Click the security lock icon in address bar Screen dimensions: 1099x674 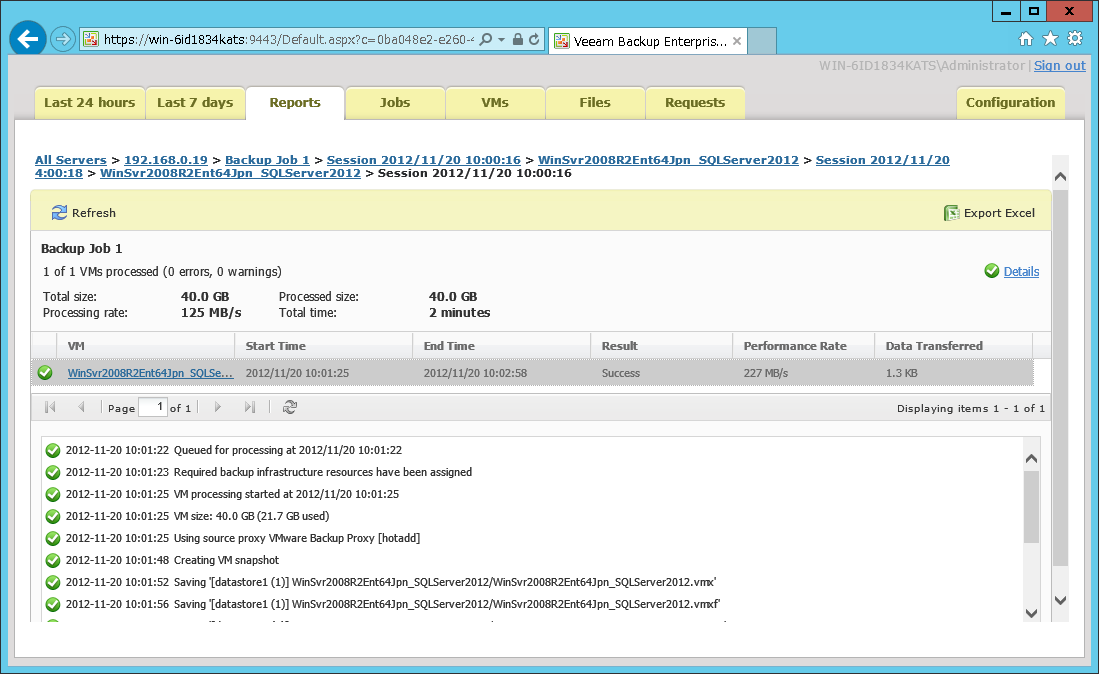pos(518,40)
